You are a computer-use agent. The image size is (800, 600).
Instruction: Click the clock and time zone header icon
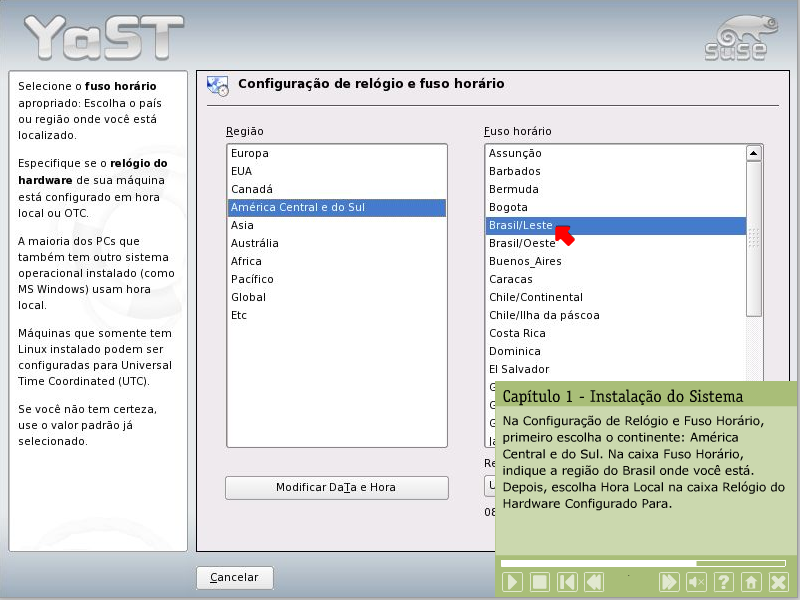point(217,86)
